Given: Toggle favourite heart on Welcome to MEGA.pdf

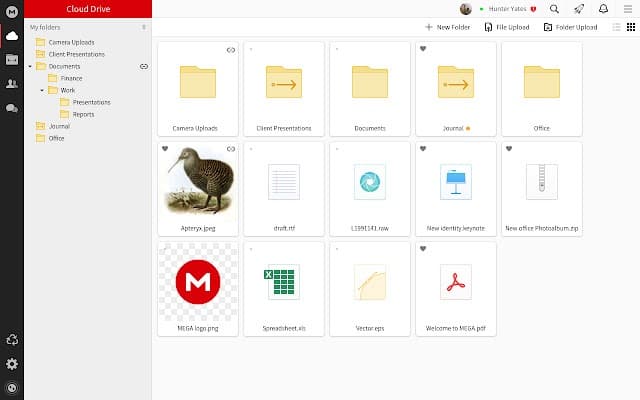Looking at the screenshot, I should pos(423,249).
